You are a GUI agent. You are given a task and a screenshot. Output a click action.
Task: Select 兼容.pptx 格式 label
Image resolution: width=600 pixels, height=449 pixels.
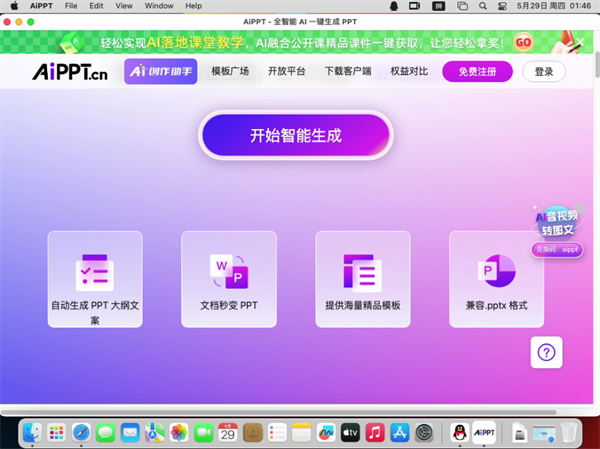497,305
